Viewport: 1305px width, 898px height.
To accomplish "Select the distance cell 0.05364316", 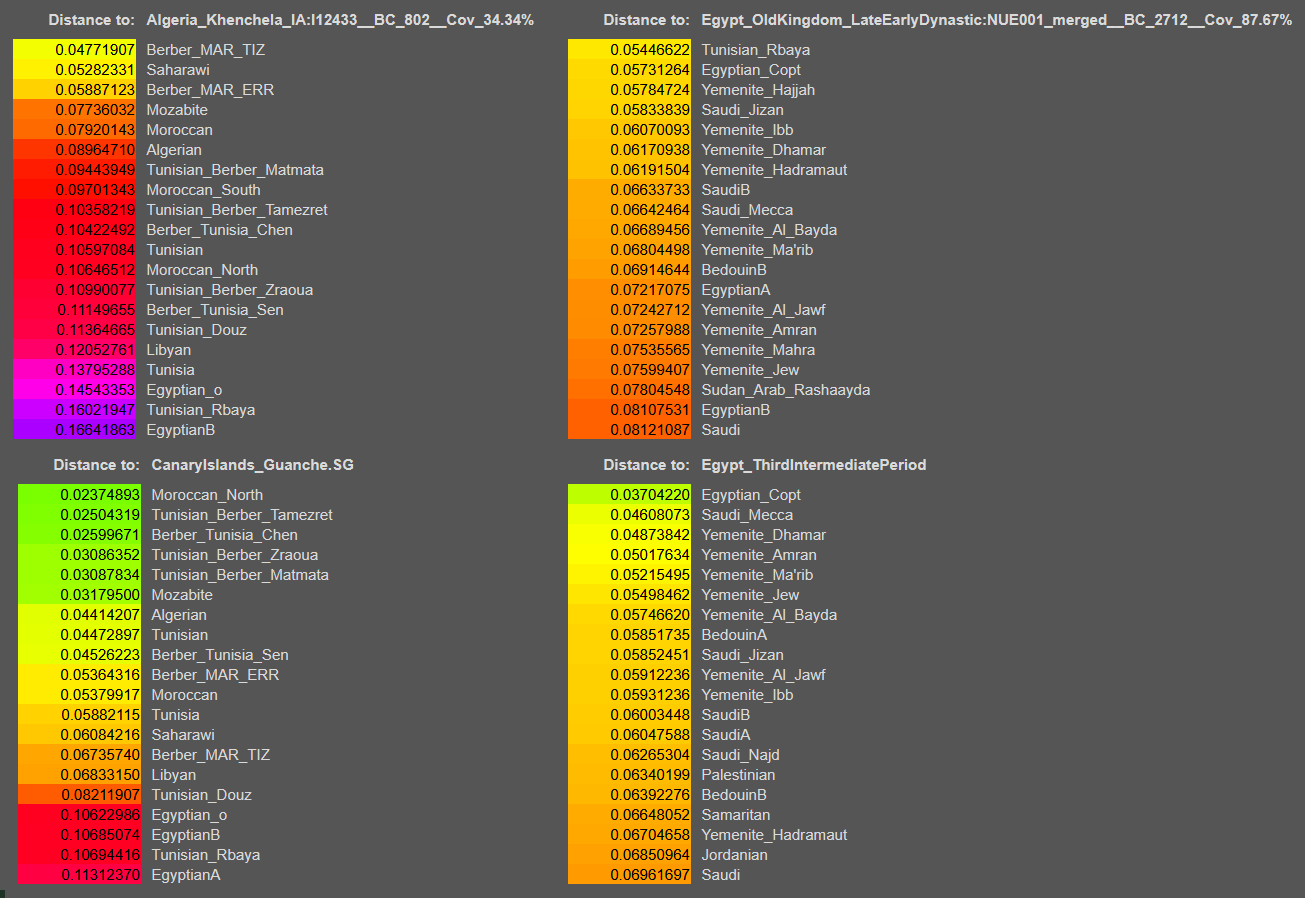I will (80, 675).
